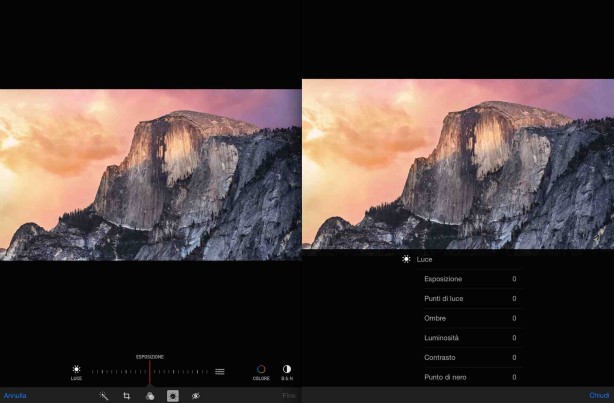Viewport: 614px width, 403px height.
Task: Select the Punto di nero row
Action: (473, 377)
